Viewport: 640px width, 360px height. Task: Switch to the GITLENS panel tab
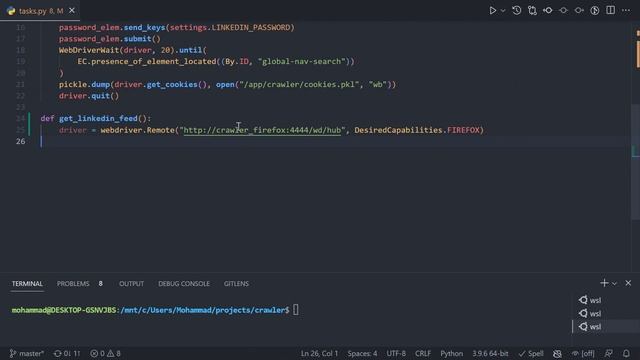[x=236, y=284]
